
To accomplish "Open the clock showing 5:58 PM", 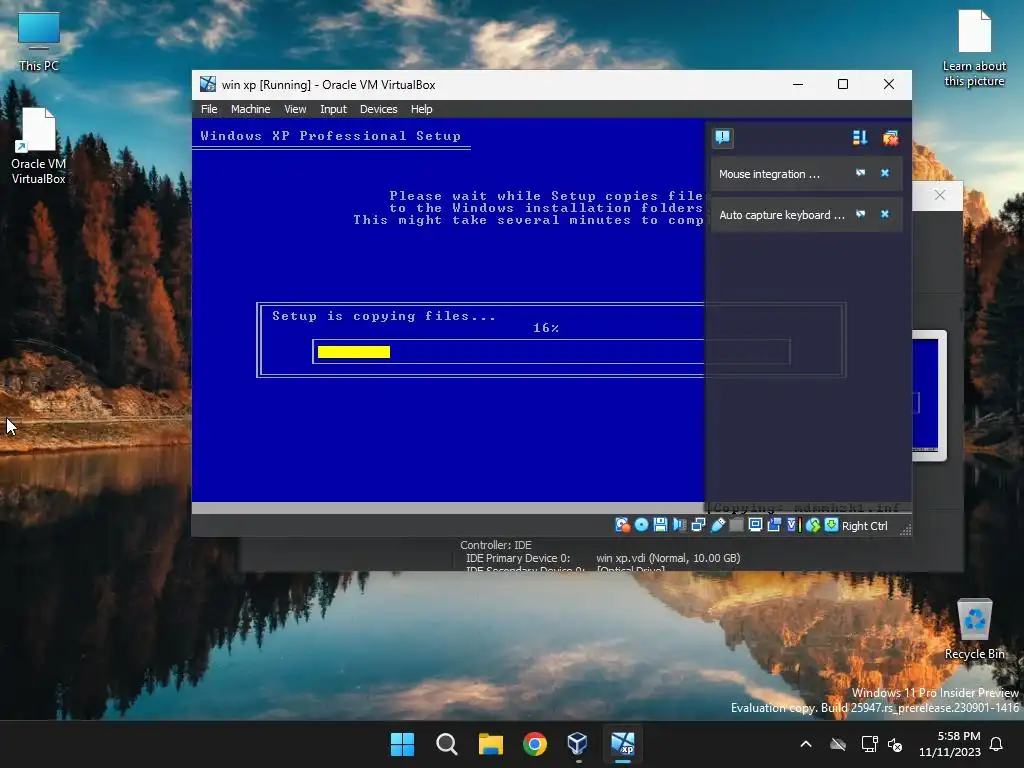I will tap(950, 744).
